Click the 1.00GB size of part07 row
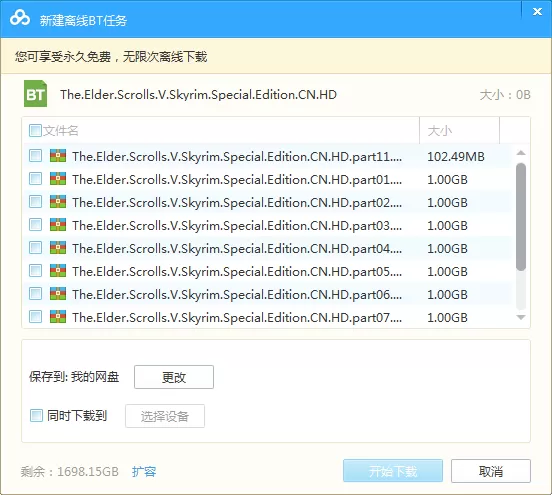 coord(447,318)
